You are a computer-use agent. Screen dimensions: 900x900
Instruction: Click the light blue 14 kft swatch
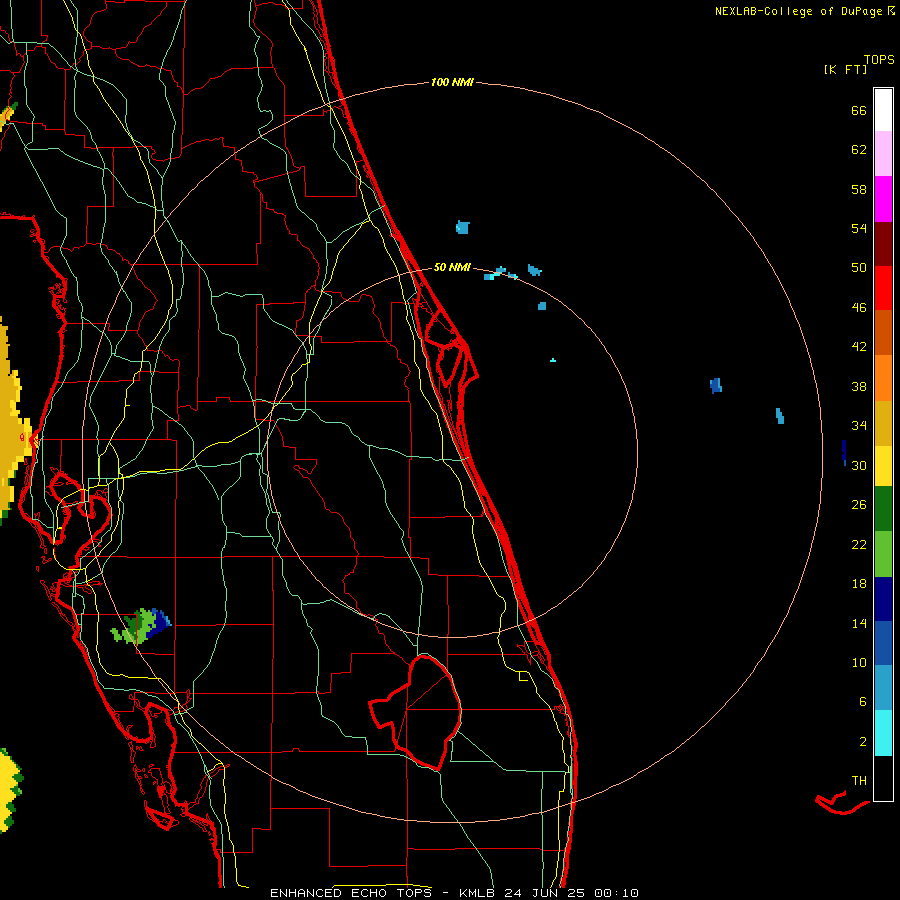coord(883,688)
